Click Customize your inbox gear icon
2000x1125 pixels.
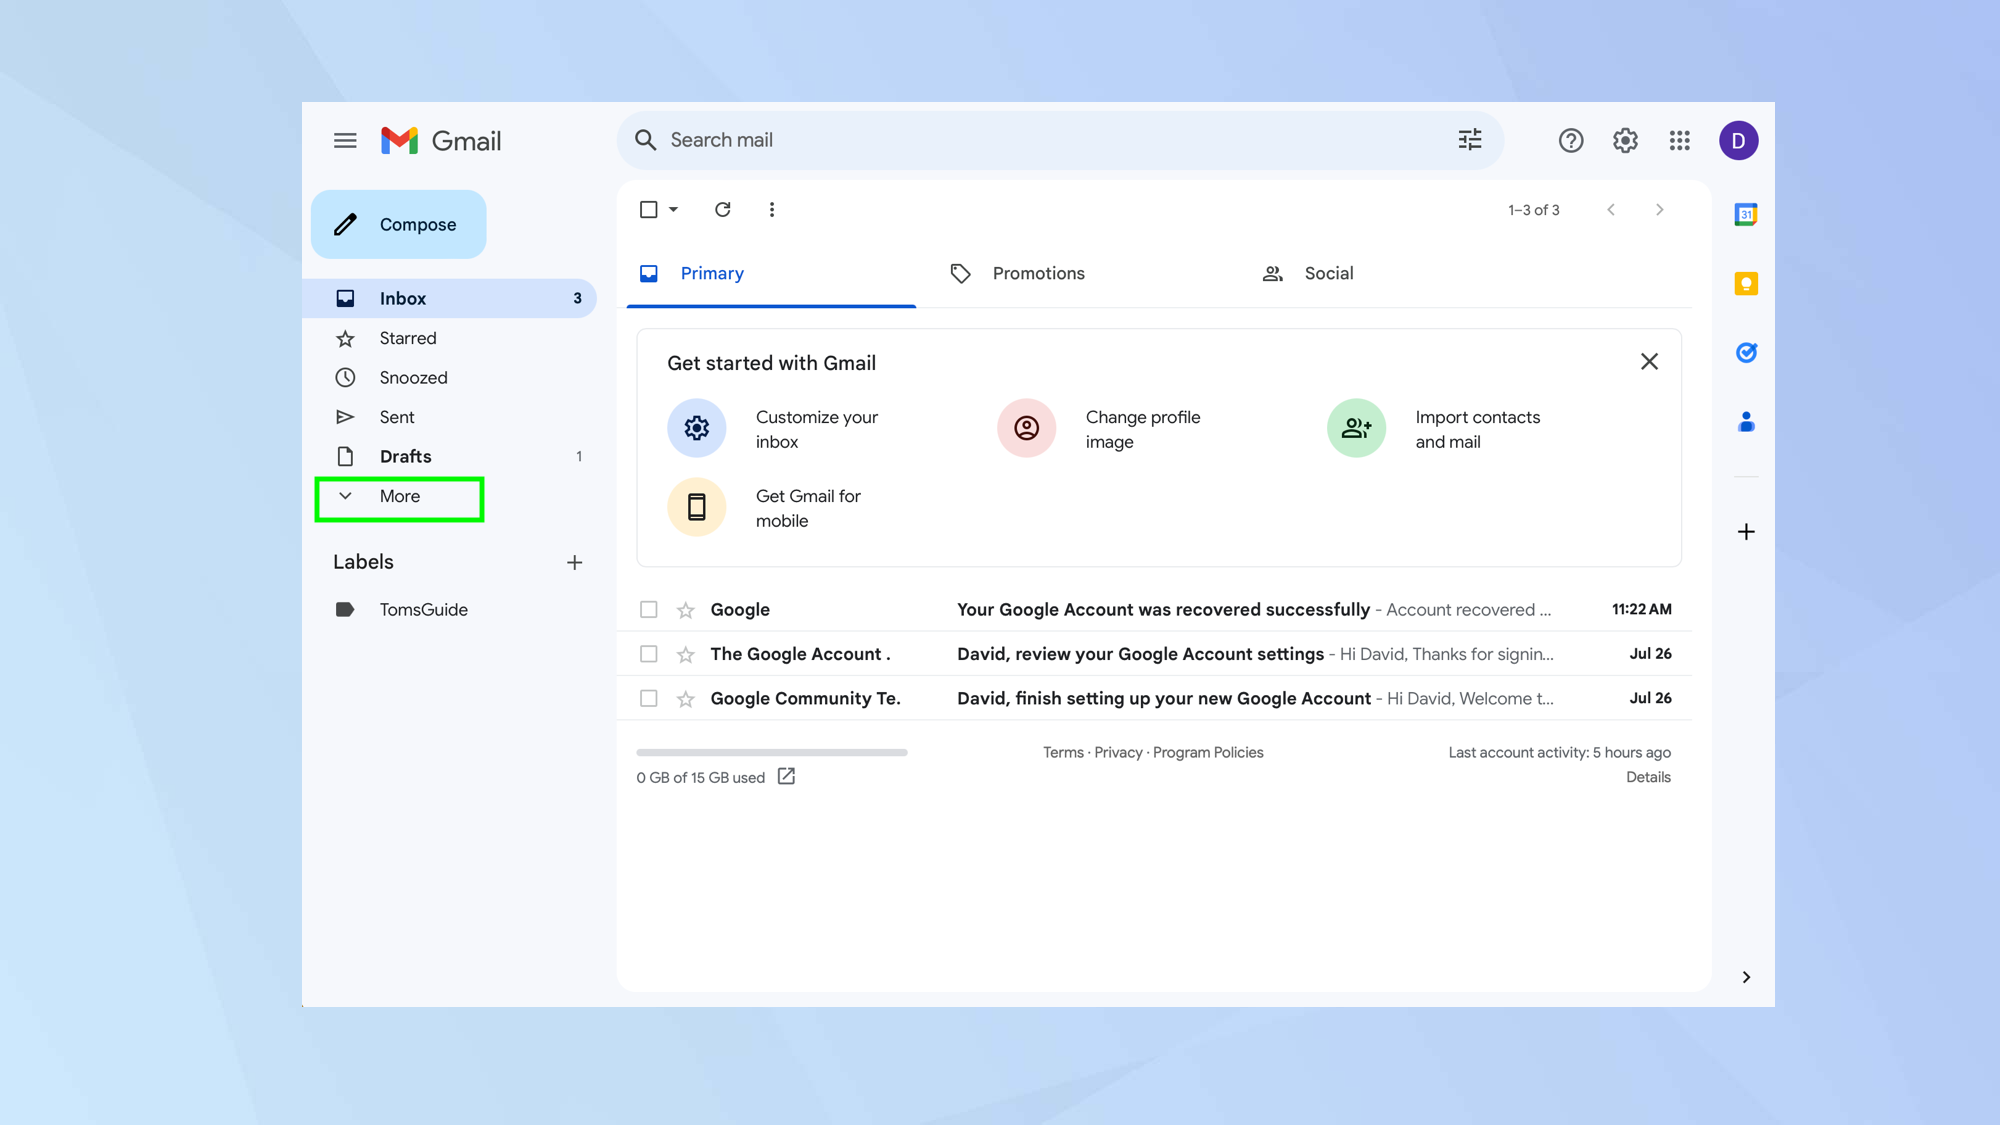(x=697, y=428)
